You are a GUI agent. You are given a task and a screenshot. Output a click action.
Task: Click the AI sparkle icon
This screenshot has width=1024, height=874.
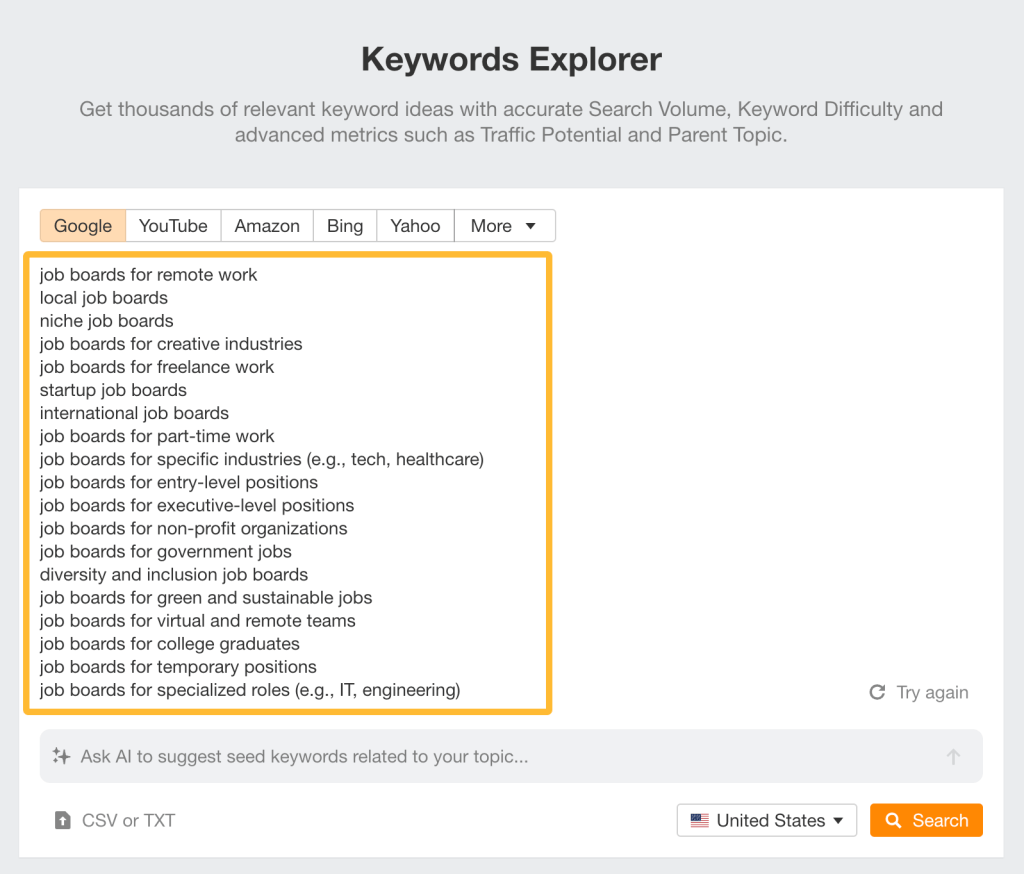point(62,756)
